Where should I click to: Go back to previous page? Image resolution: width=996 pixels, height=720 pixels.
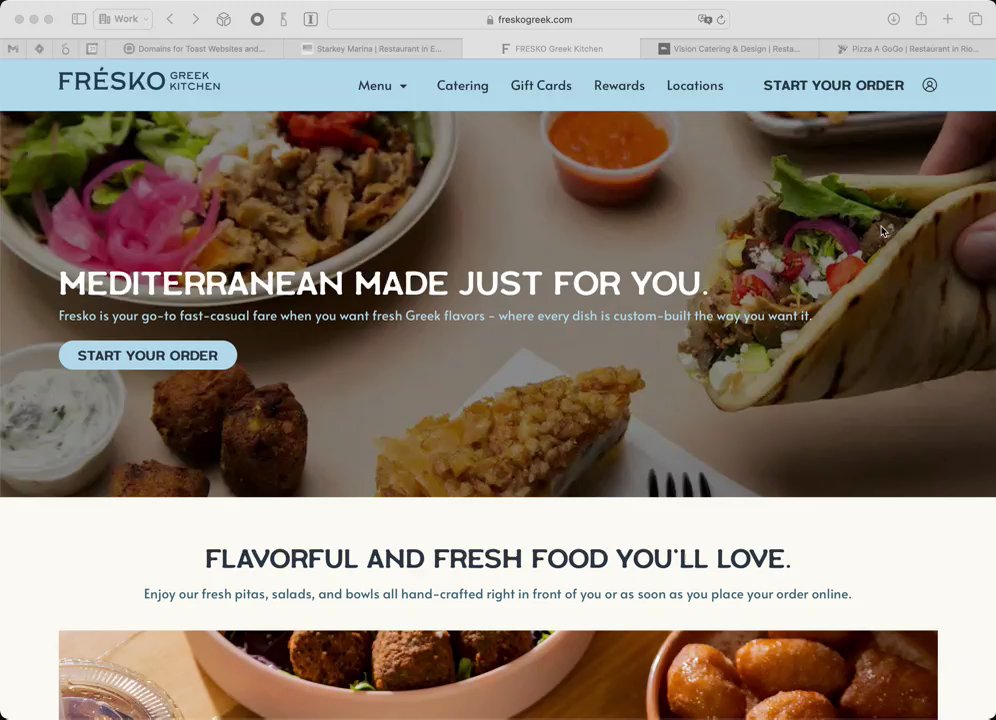pyautogui.click(x=170, y=19)
